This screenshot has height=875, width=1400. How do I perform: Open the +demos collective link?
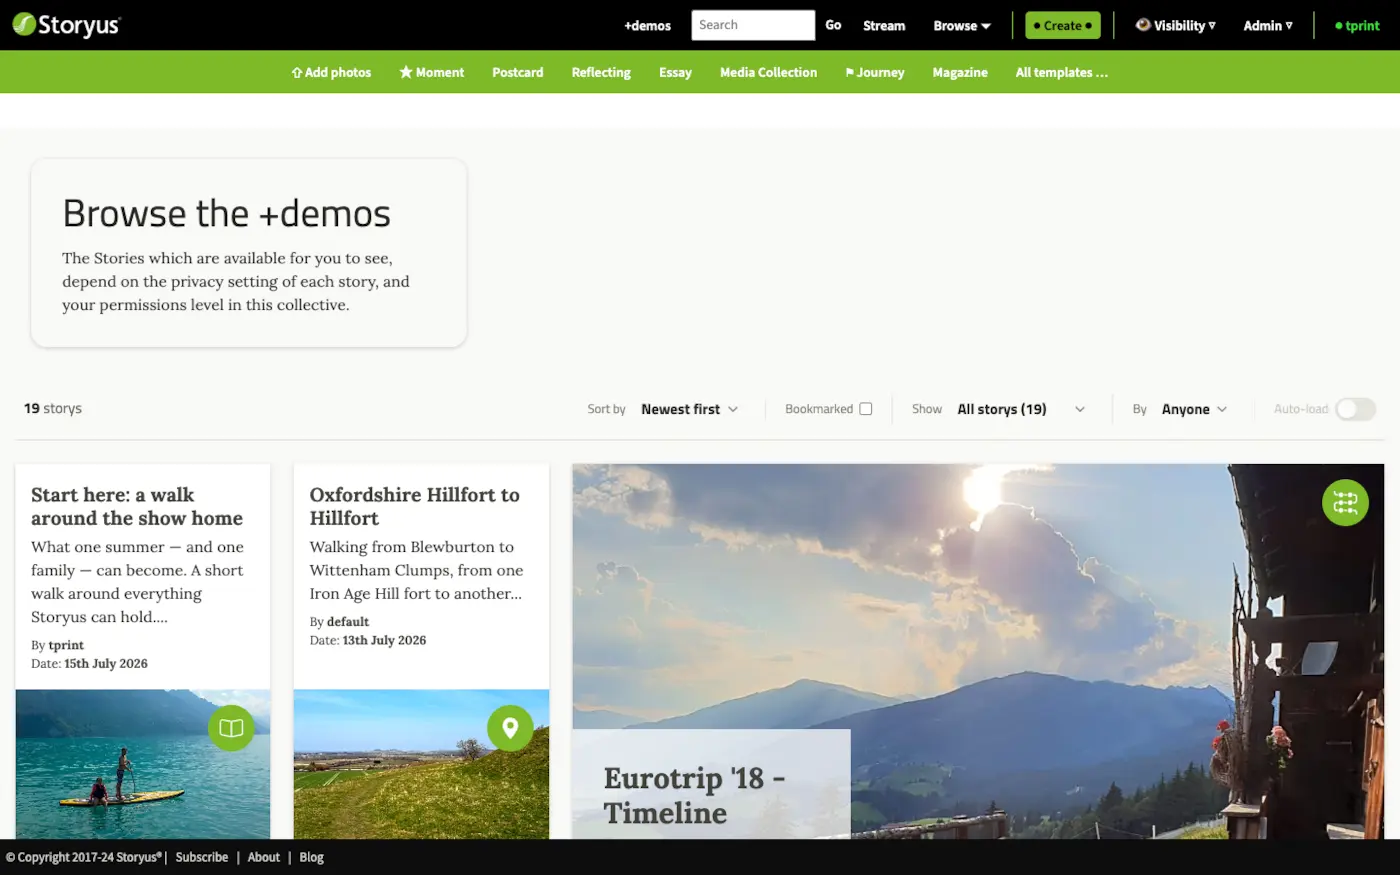(x=647, y=26)
